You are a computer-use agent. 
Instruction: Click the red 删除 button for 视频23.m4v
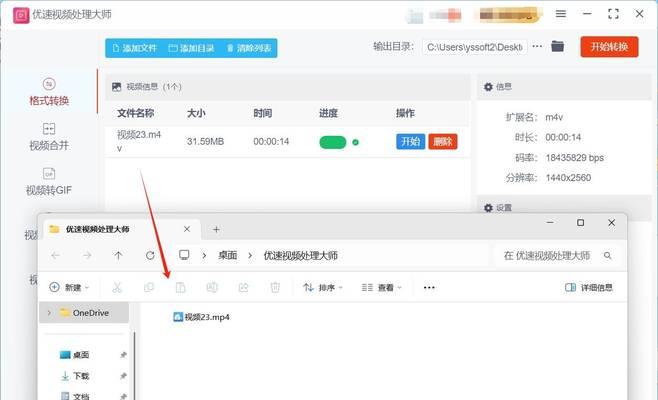click(443, 141)
